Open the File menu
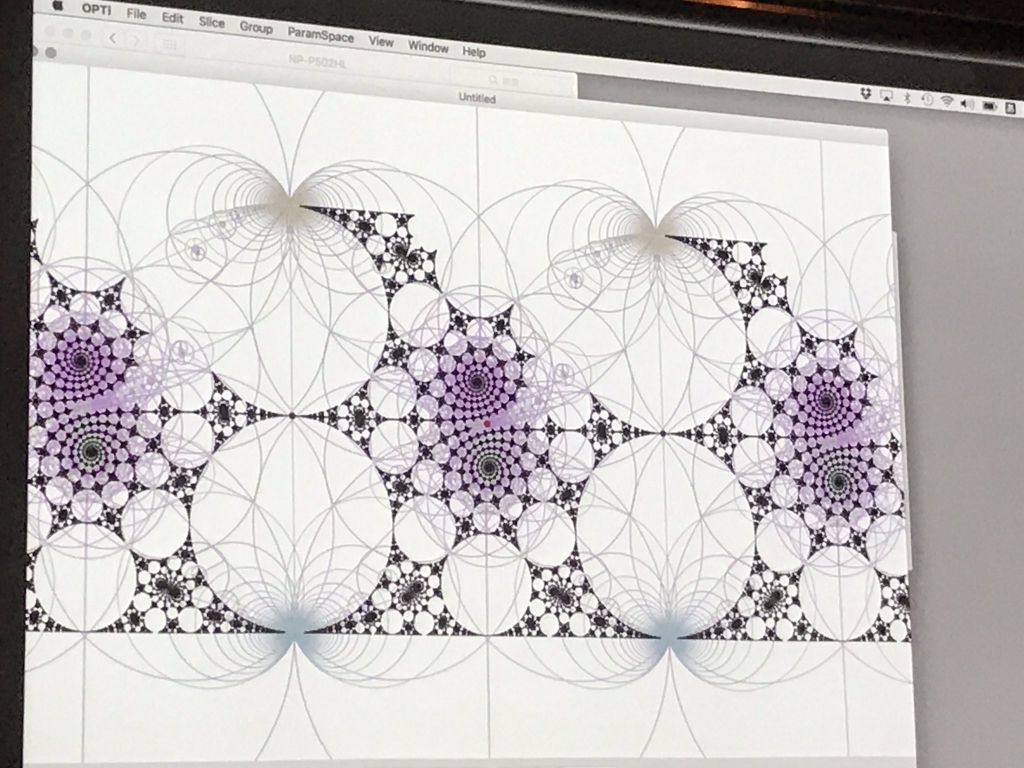The height and width of the screenshot is (768, 1024). (x=136, y=15)
